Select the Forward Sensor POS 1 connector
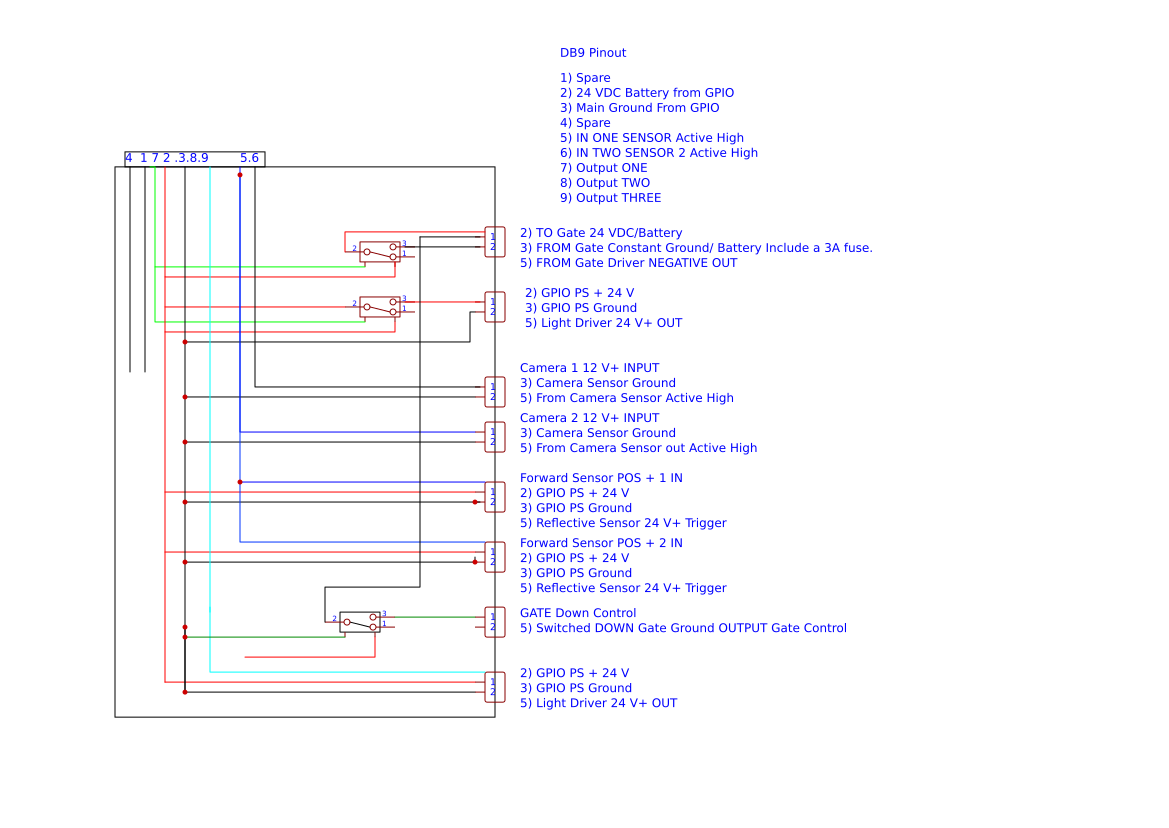This screenshot has width=1169, height=828. point(493,497)
